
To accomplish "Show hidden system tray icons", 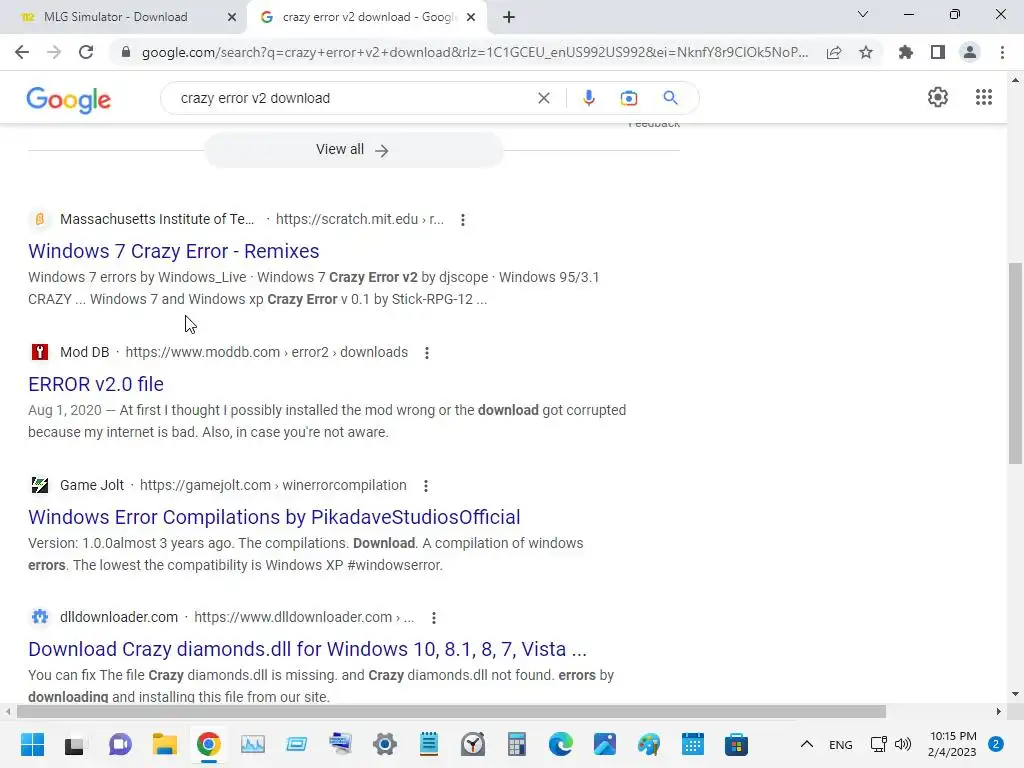I will coord(807,744).
